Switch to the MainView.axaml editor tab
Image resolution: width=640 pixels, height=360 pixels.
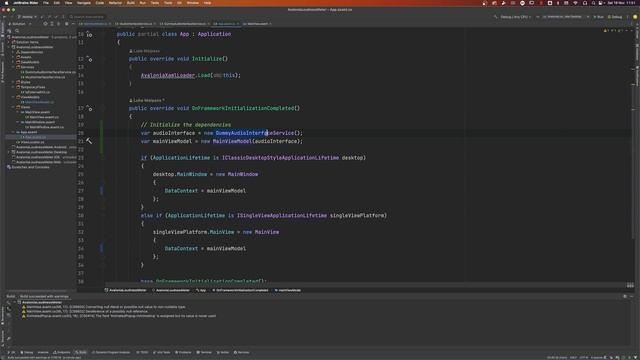pyautogui.click(x=257, y=24)
